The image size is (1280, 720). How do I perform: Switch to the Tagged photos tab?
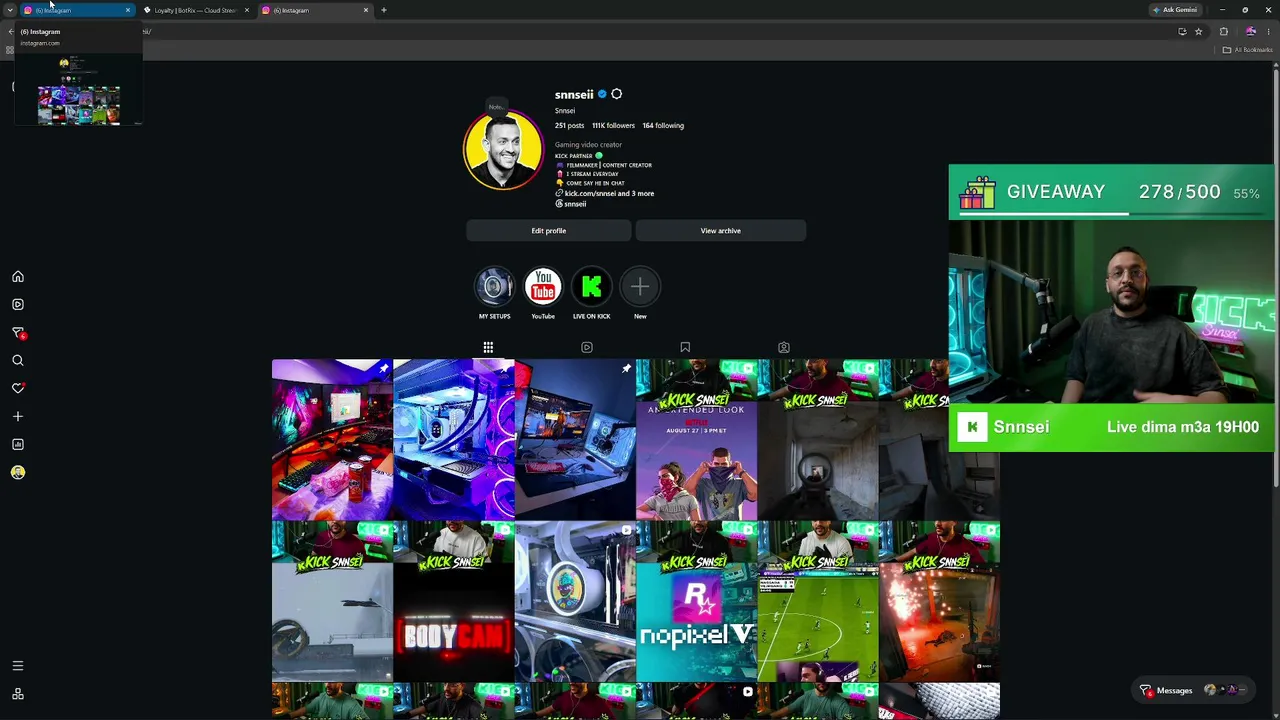(784, 347)
